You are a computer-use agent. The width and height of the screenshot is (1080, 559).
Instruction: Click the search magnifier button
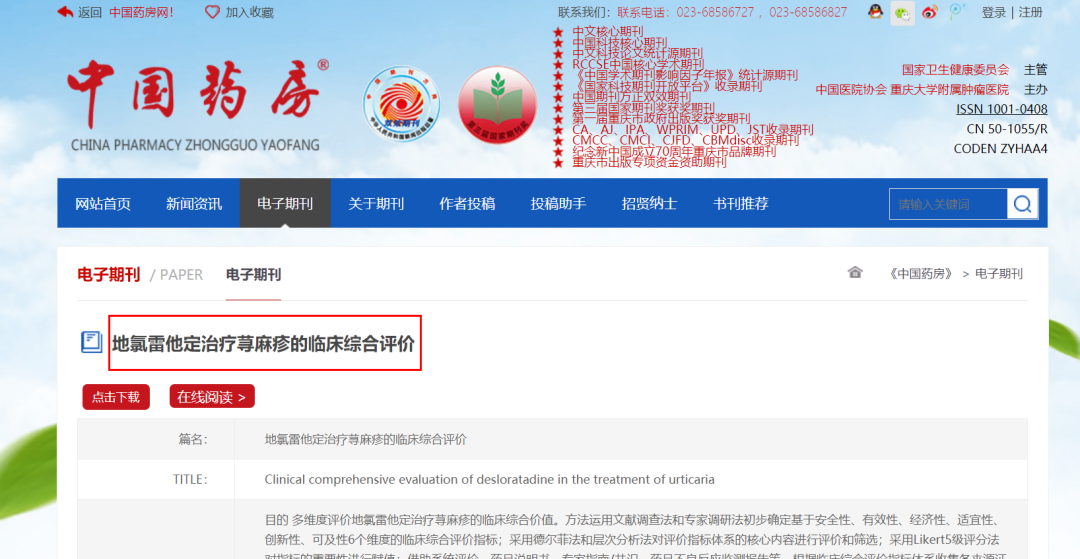pos(1023,204)
